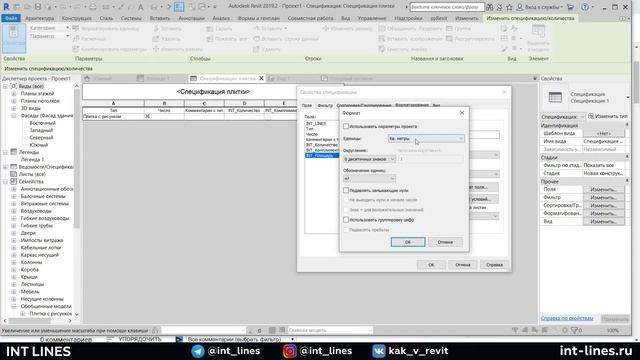Click Cancel in the Format dialog
This screenshot has height=360, width=640.
pyautogui.click(x=445, y=242)
